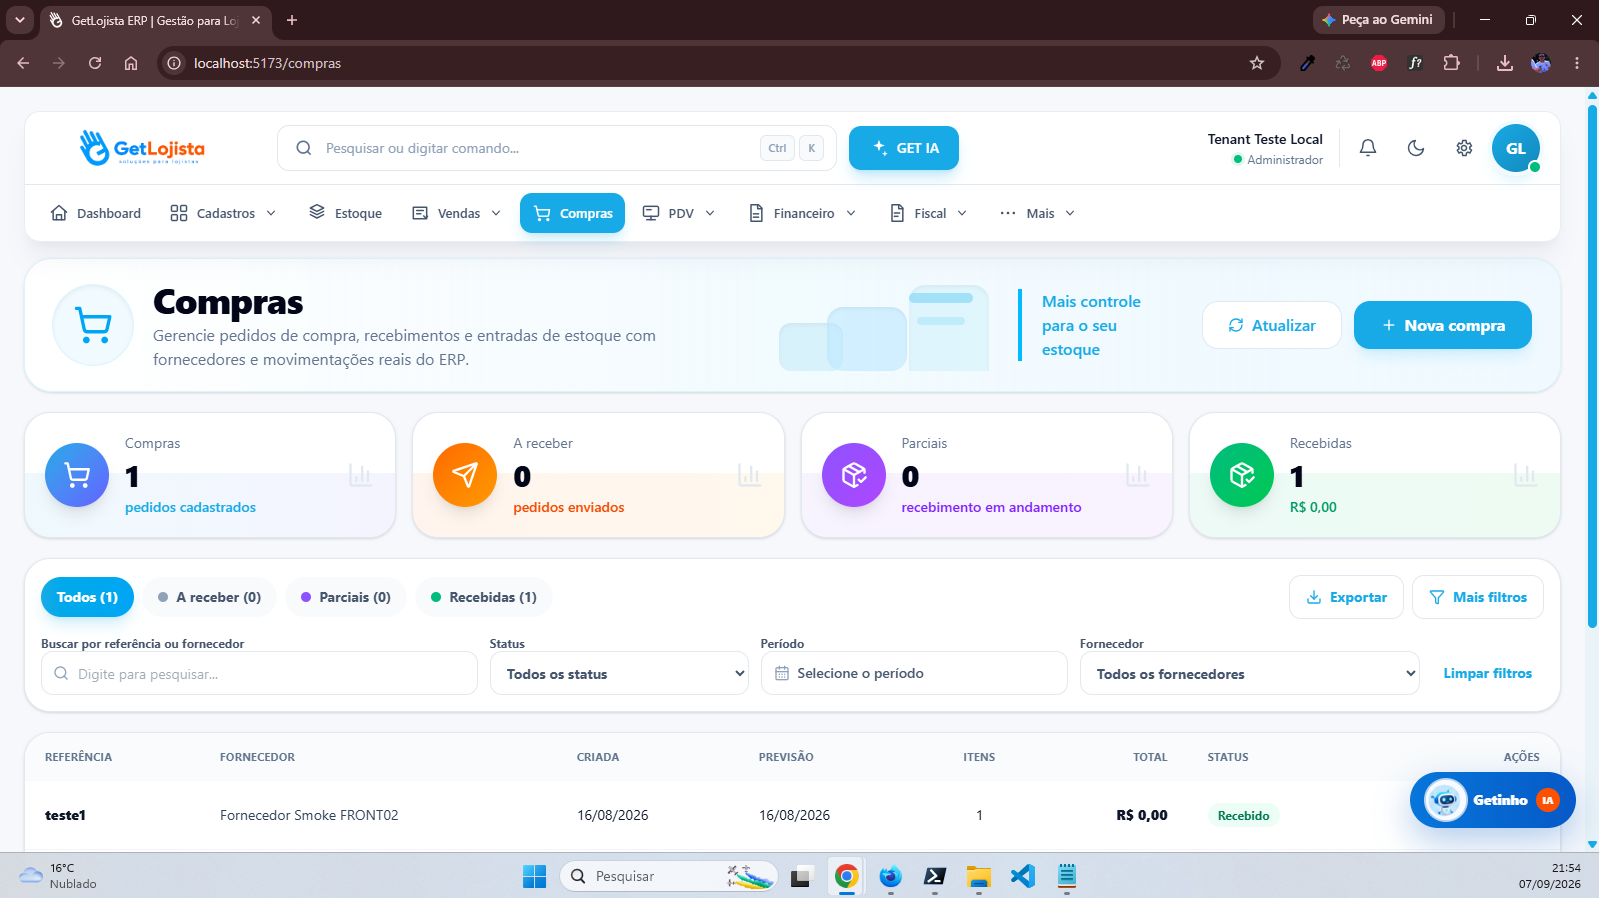
Task: Click the Compras card shopping cart icon
Action: tap(77, 475)
